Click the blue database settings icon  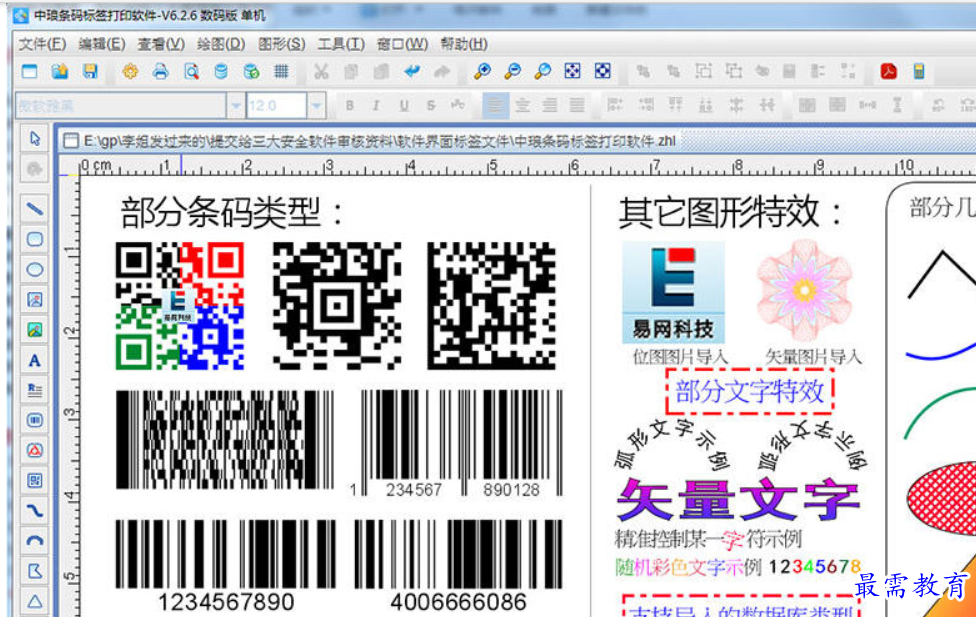pos(221,72)
